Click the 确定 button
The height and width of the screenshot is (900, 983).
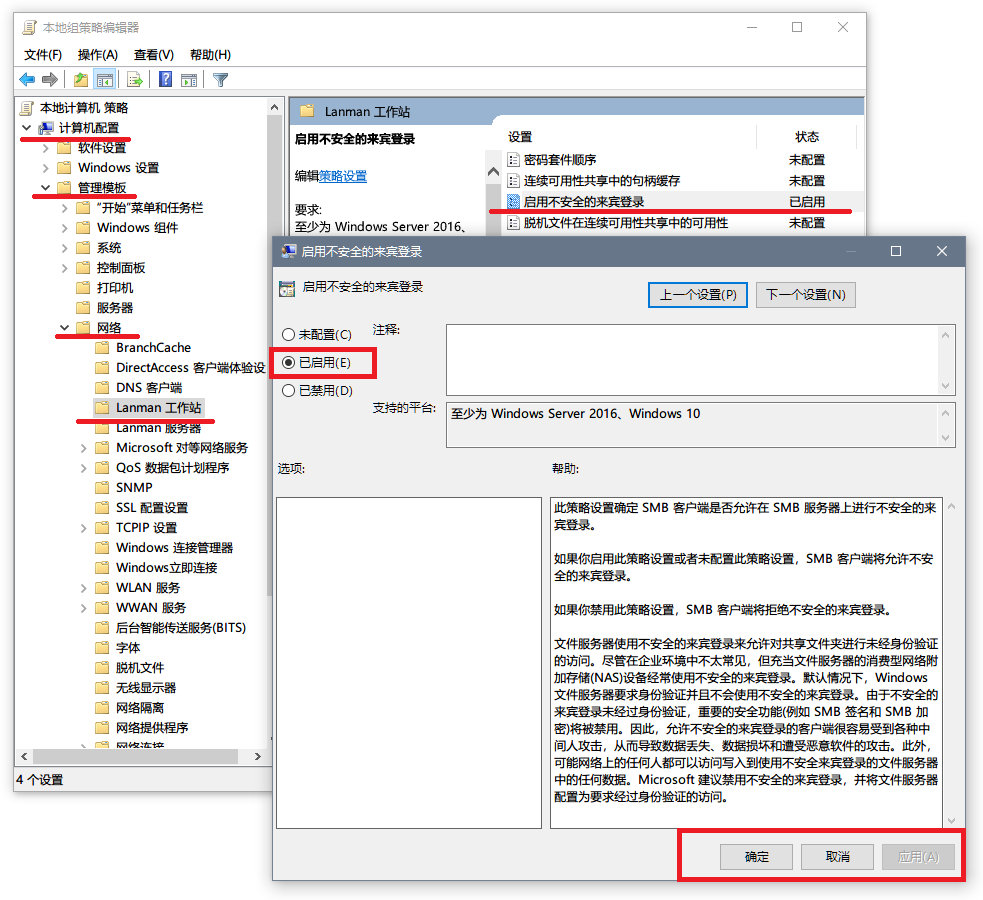(x=756, y=857)
